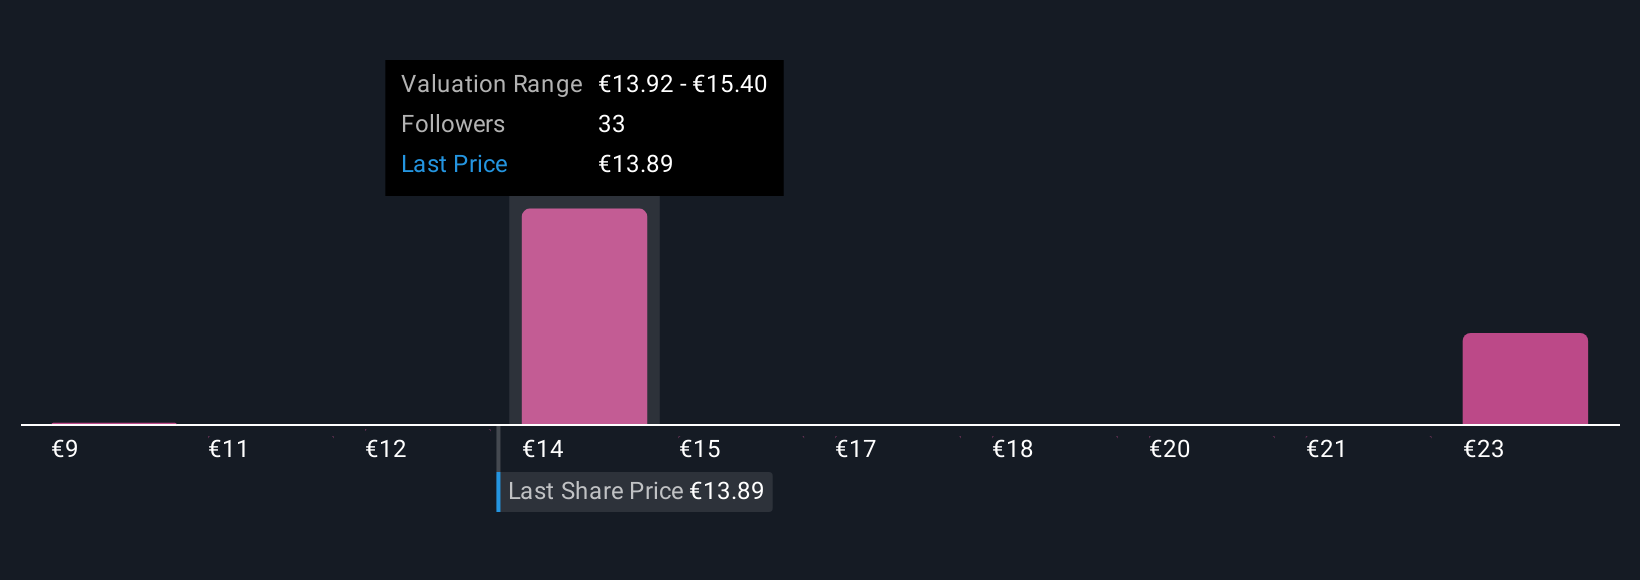Click the €17 axis label
This screenshot has width=1640, height=580.
[x=856, y=449]
